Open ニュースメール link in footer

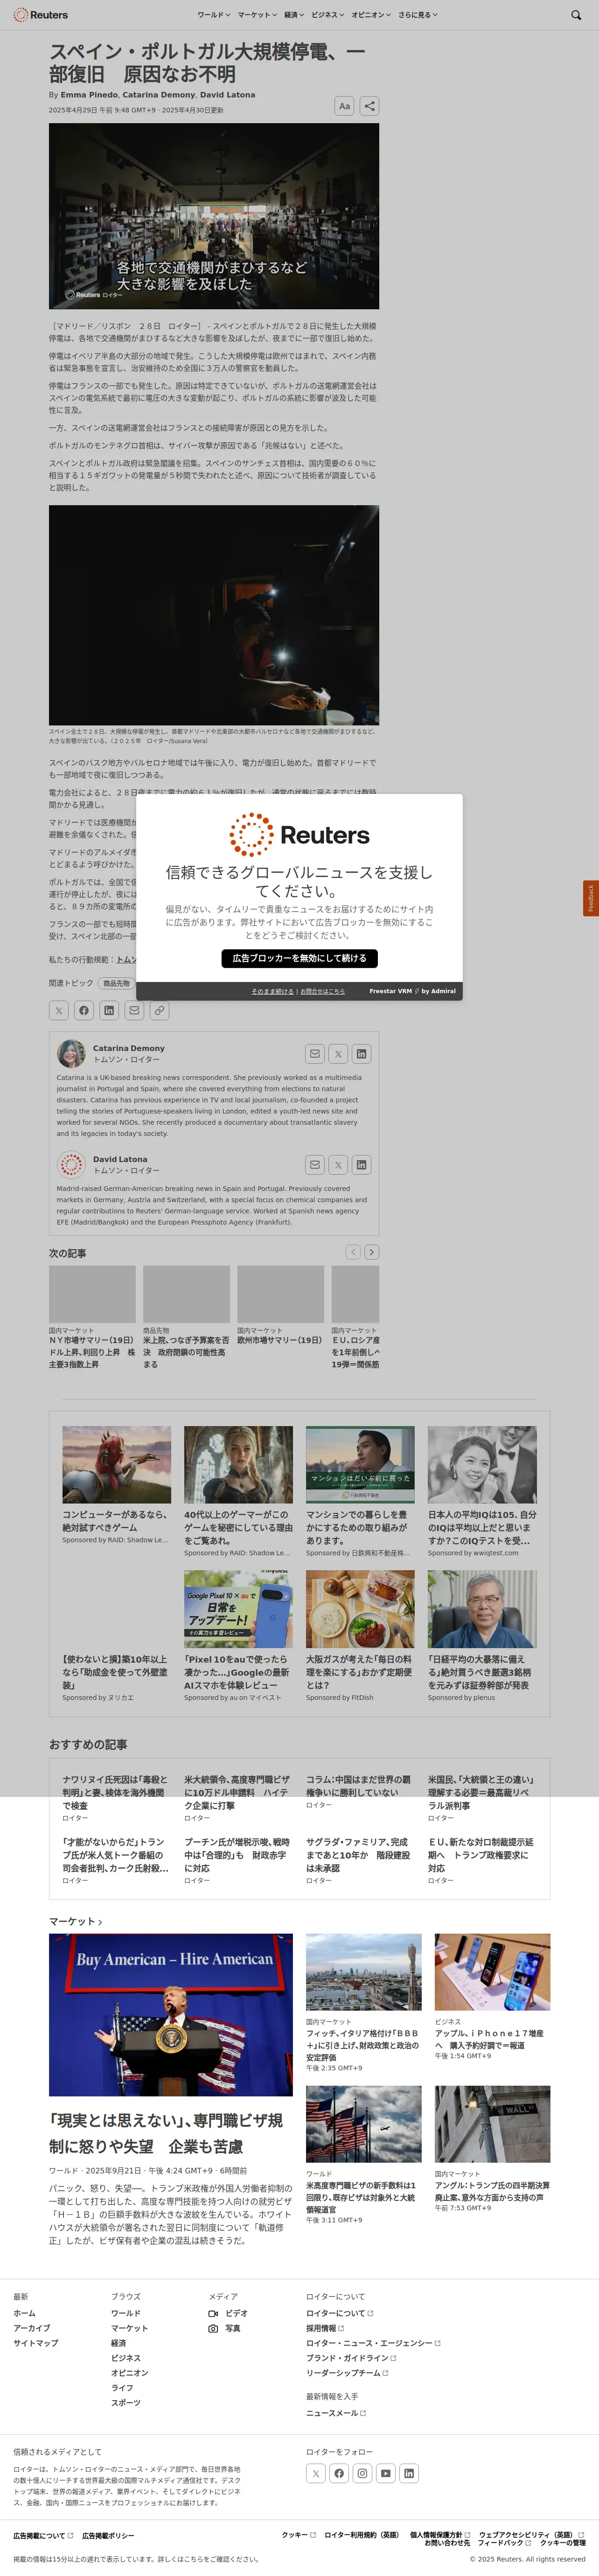coord(336,2413)
